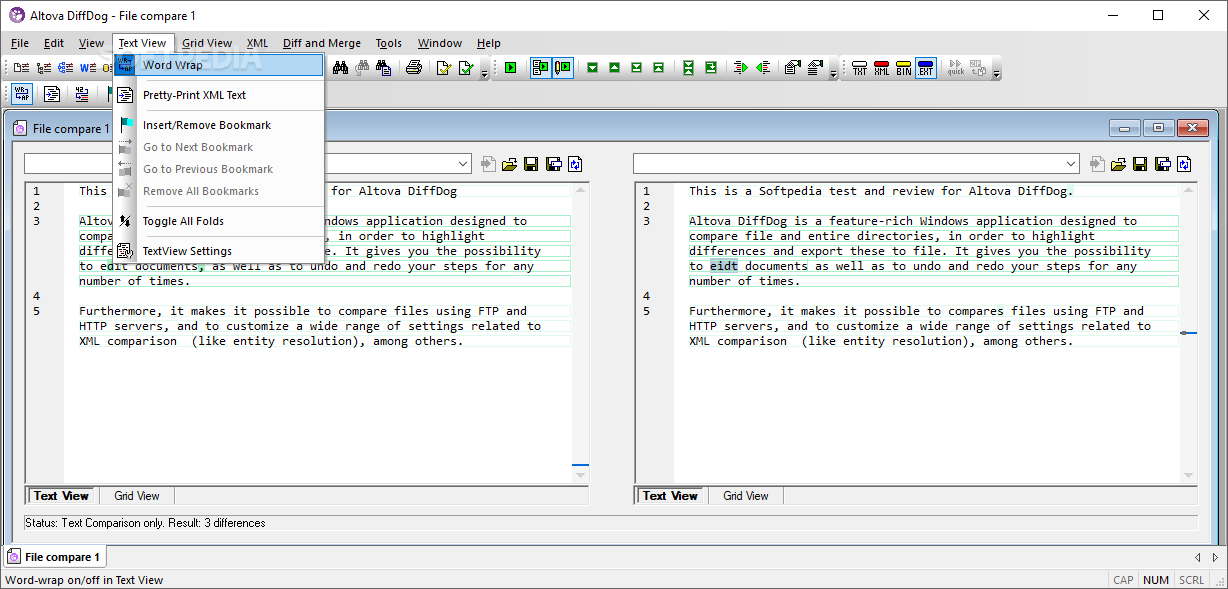Switch right pane to Grid View tab
1228x589 pixels.
click(x=746, y=496)
